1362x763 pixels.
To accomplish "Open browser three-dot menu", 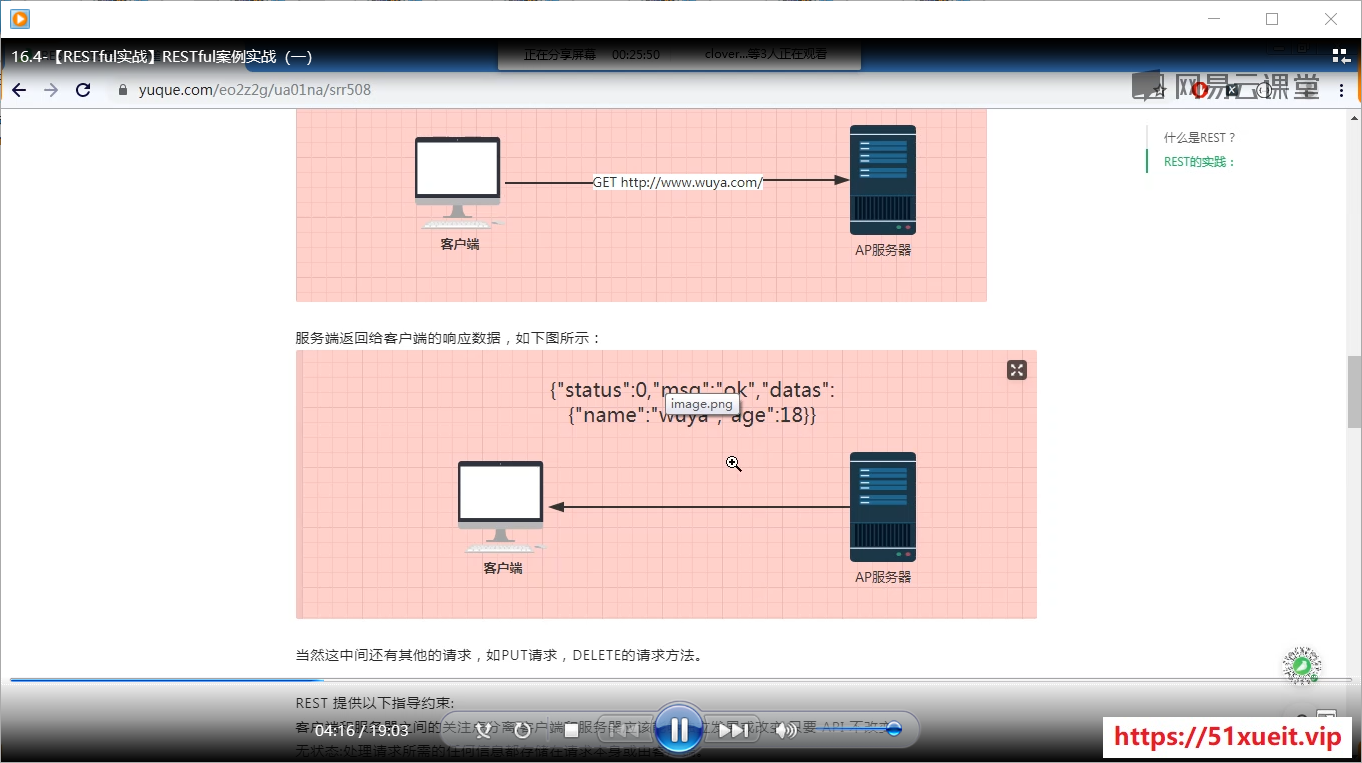I will pyautogui.click(x=1341, y=90).
